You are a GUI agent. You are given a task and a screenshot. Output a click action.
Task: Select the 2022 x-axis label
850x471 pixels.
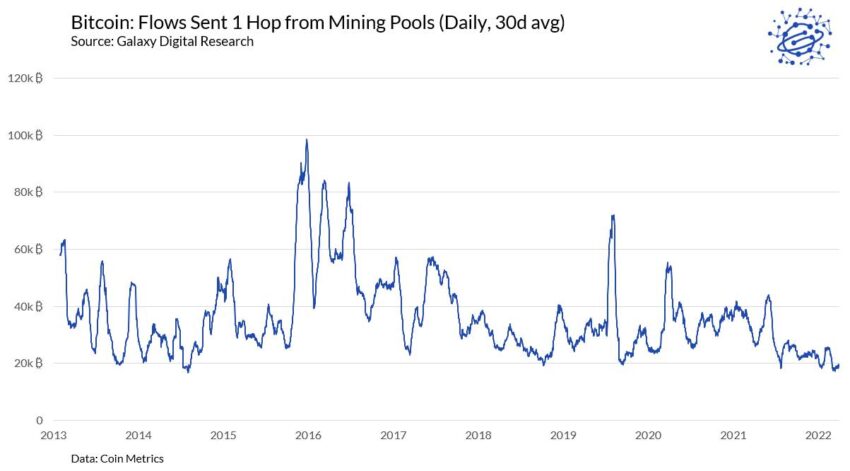[819, 435]
